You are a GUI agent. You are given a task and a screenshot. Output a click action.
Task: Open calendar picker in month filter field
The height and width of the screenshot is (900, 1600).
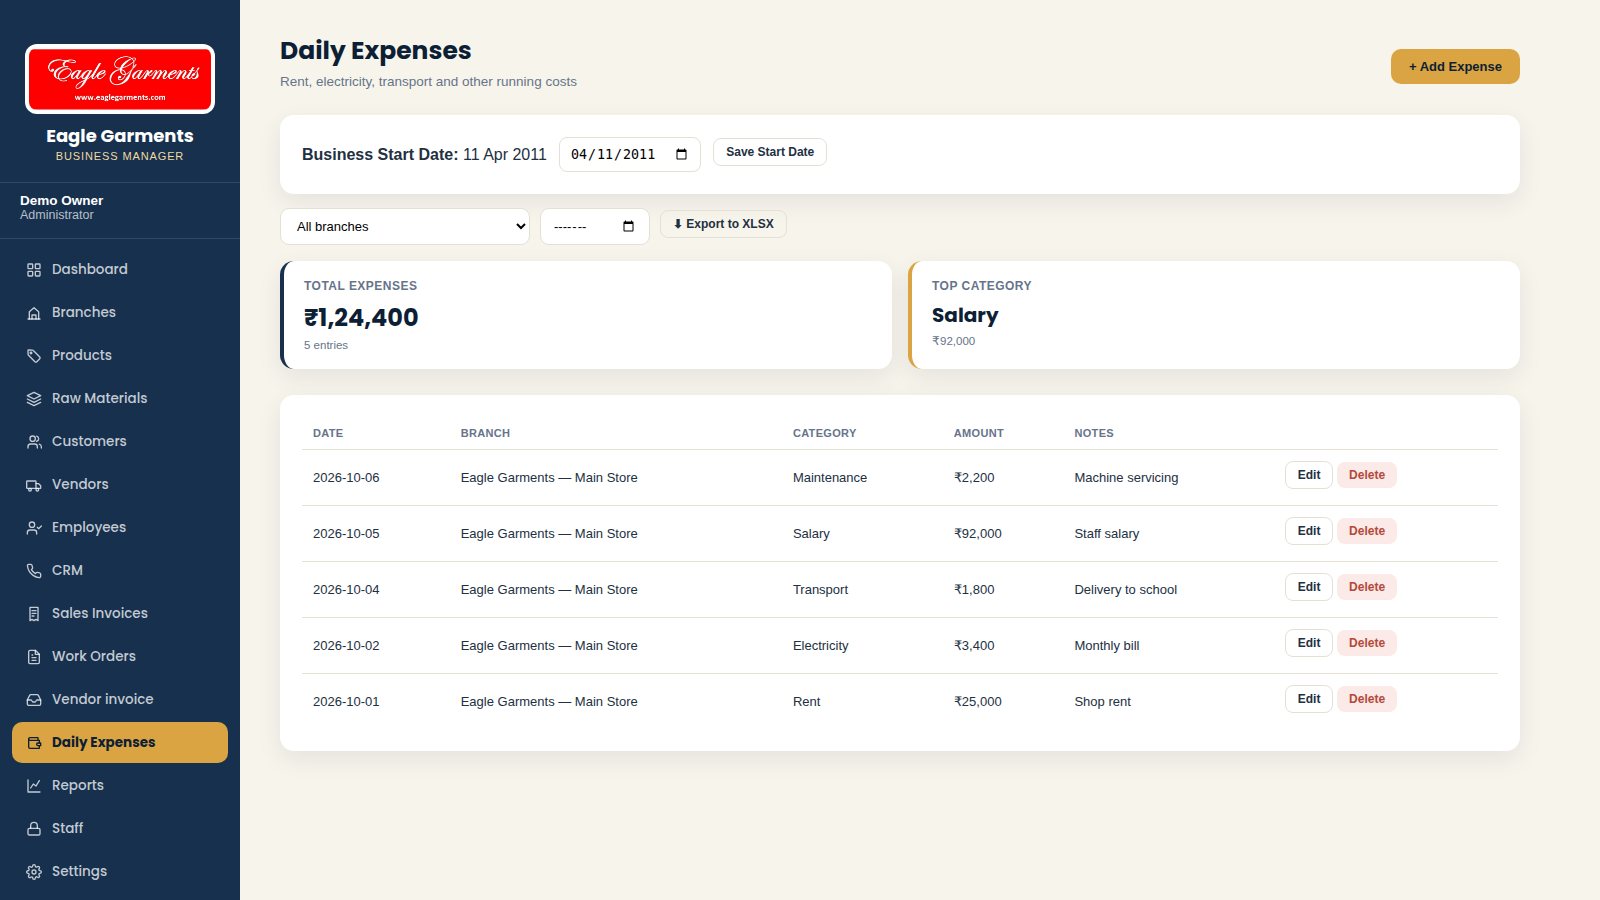[628, 226]
